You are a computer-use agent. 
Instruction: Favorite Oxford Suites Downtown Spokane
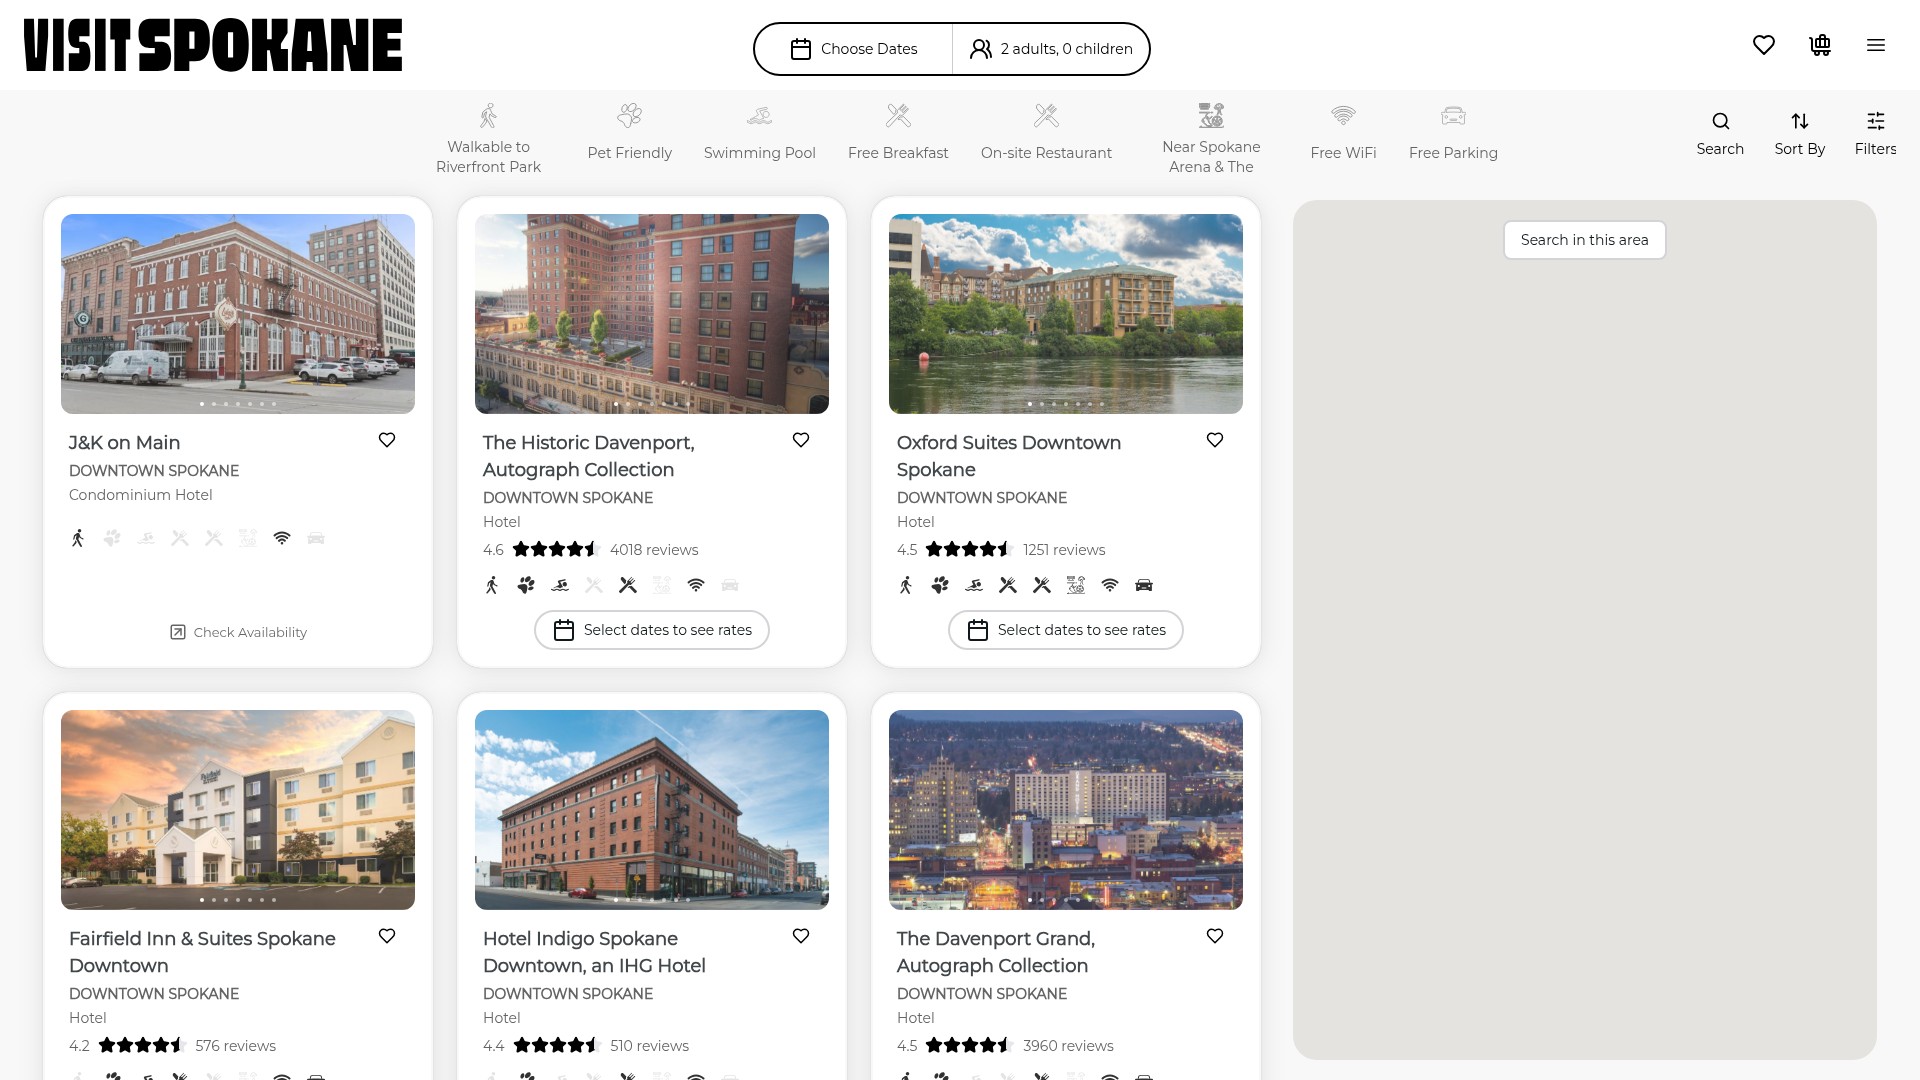[x=1215, y=440]
